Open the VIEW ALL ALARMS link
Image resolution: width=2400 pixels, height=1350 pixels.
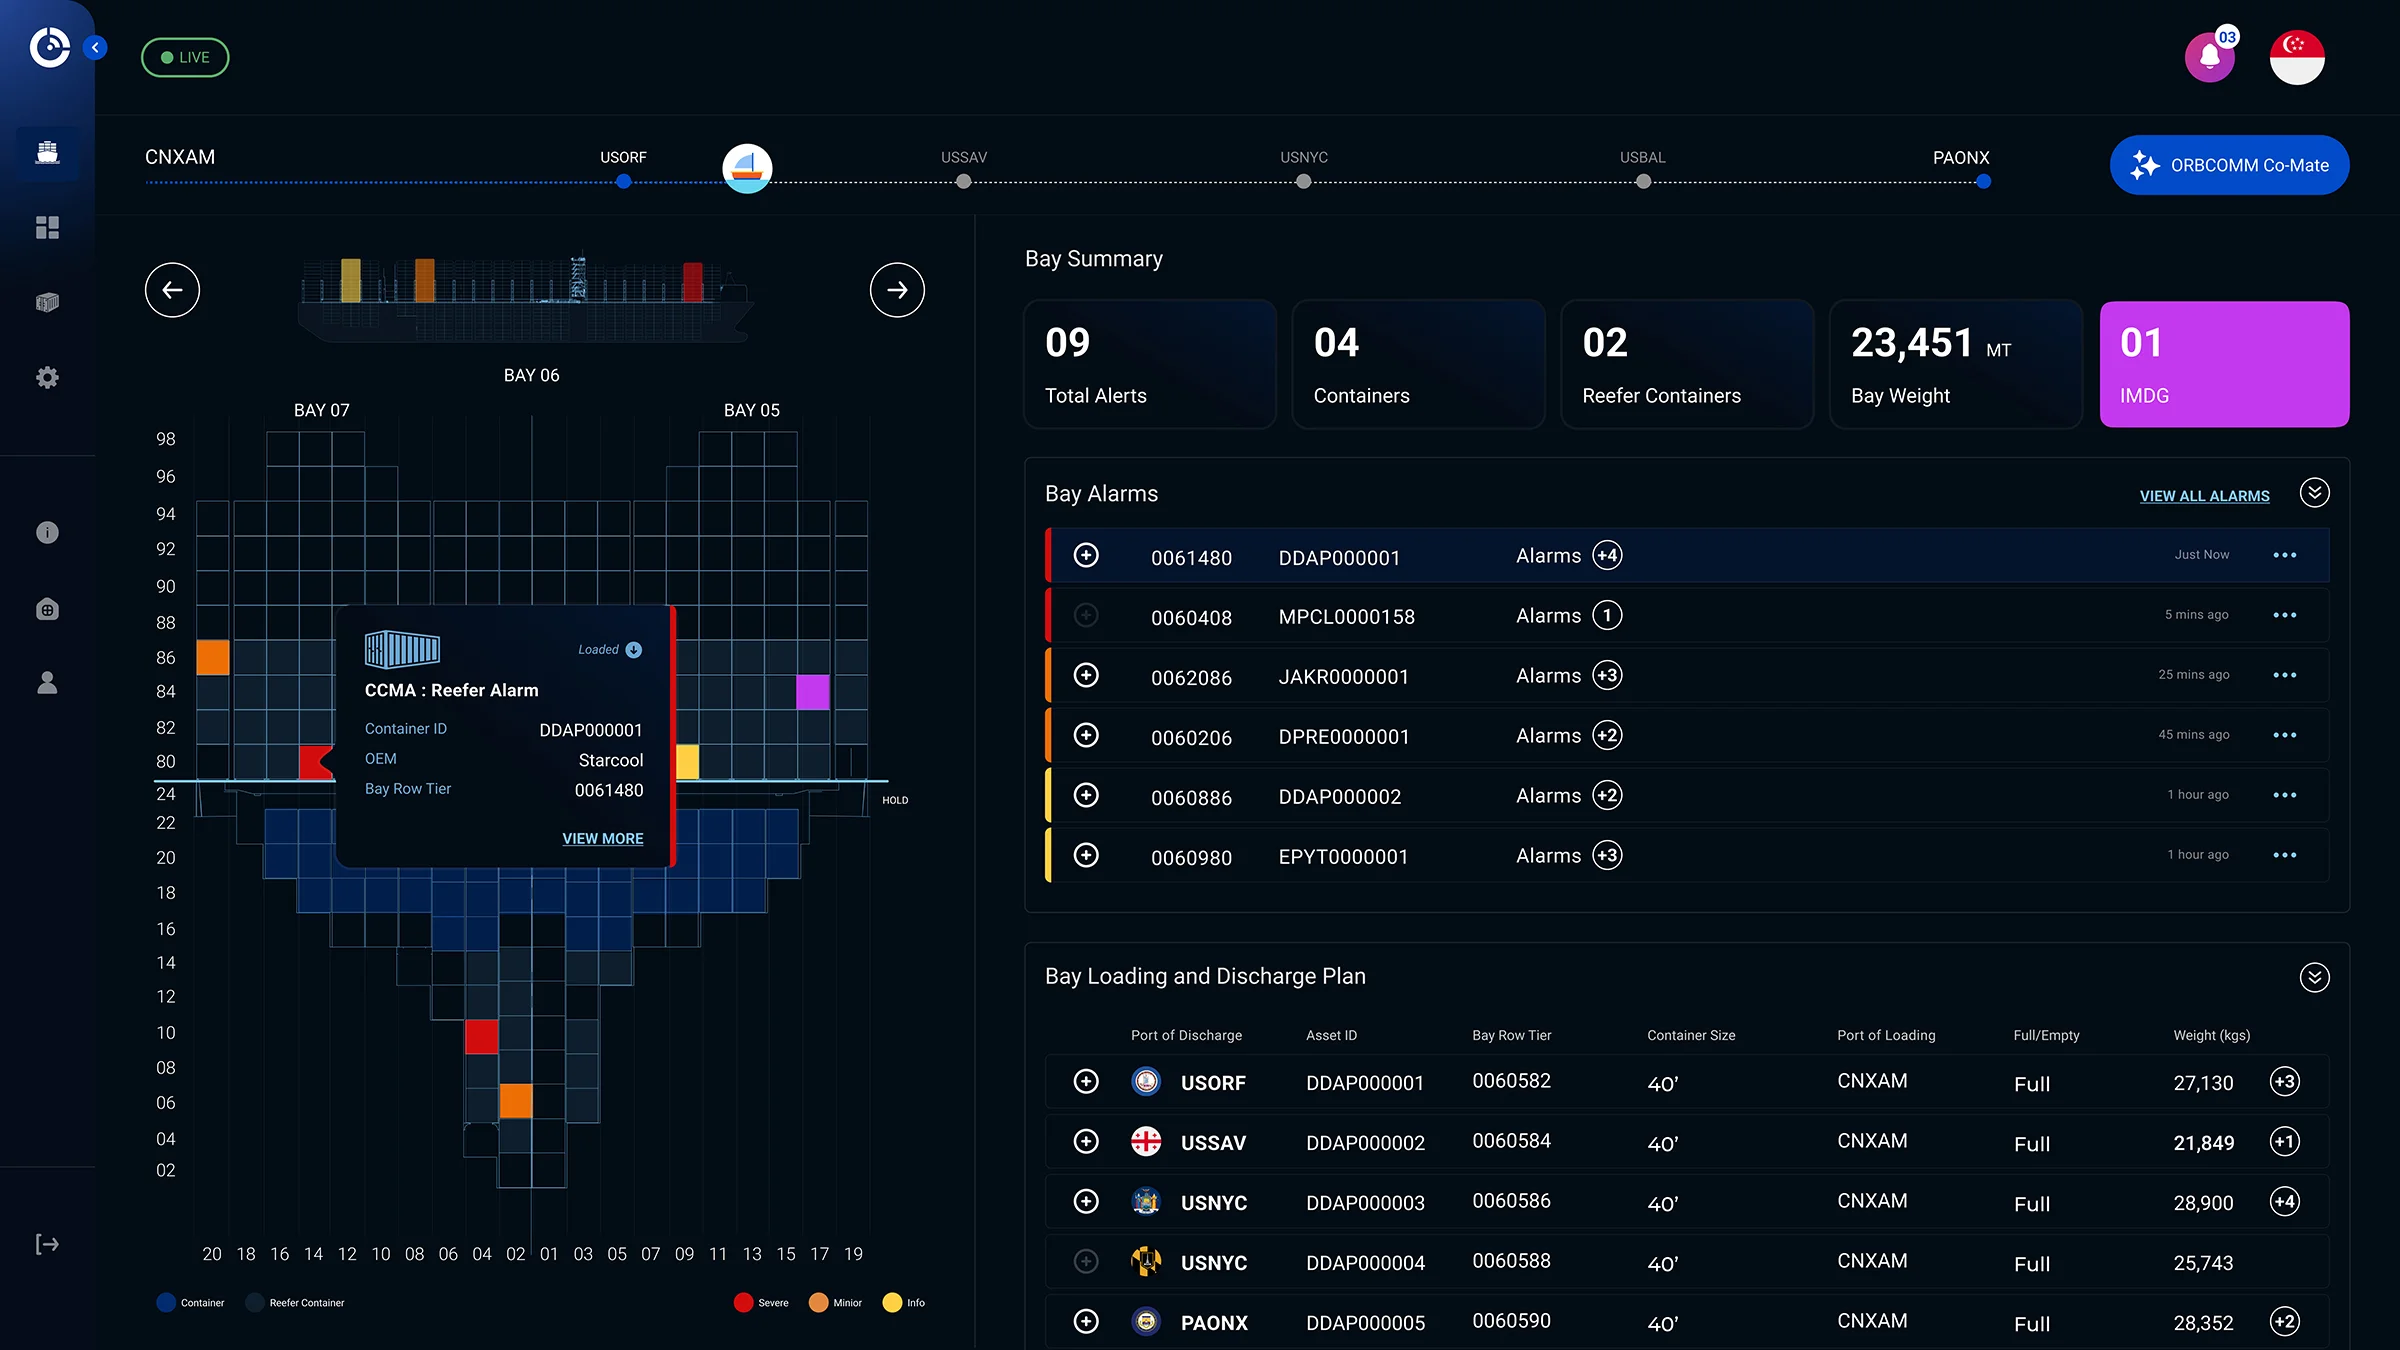2204,496
